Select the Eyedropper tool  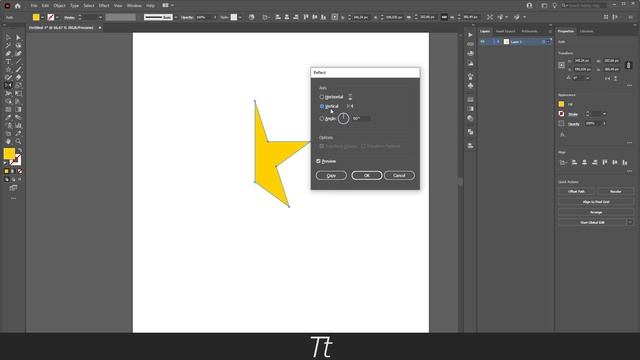pos(8,118)
